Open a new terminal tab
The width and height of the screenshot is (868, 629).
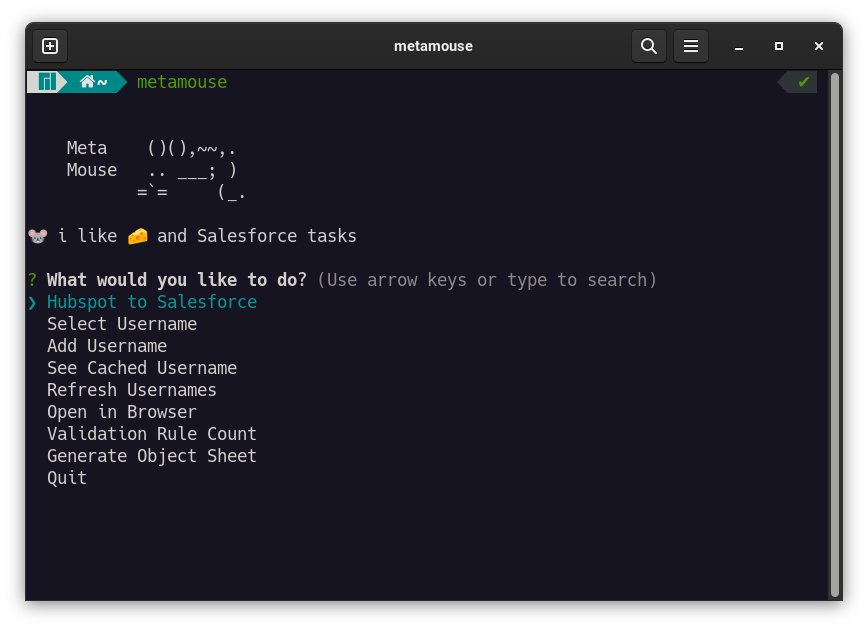pyautogui.click(x=50, y=46)
